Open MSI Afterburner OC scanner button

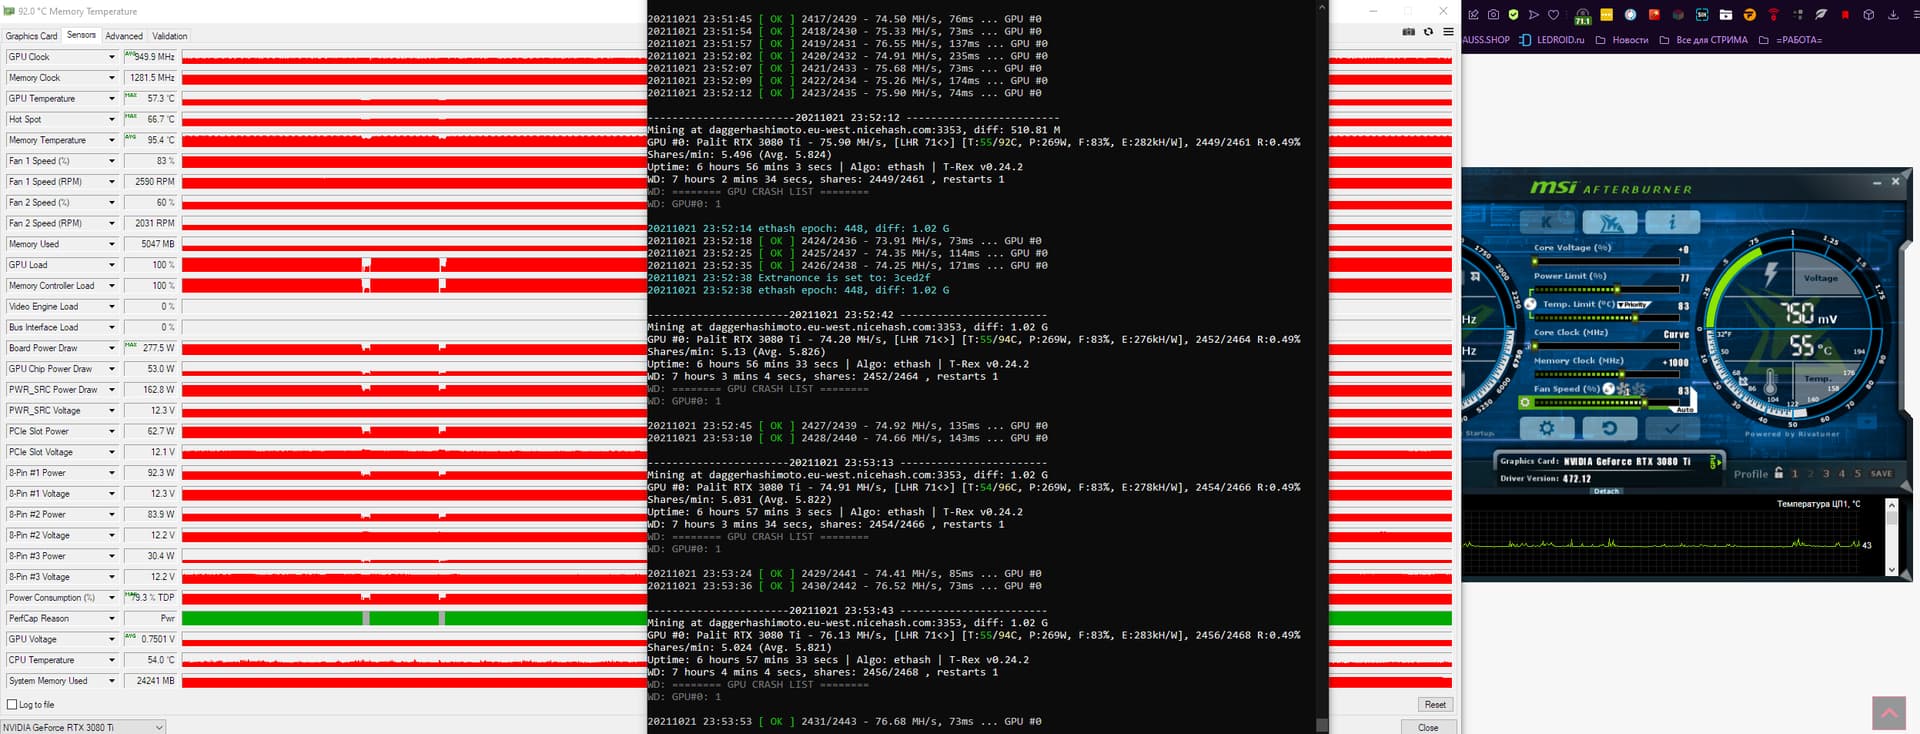tap(1609, 222)
